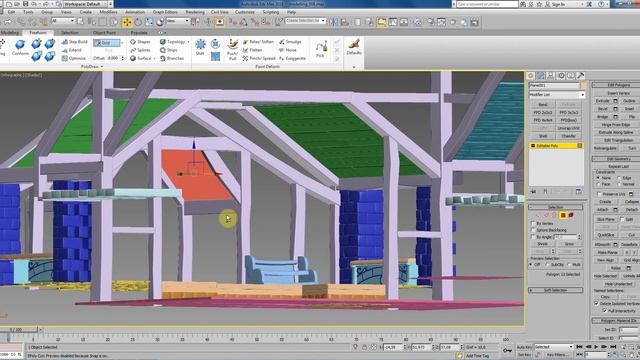This screenshot has width=640, height=360.
Task: Open the Rendering menu
Action: (195, 12)
